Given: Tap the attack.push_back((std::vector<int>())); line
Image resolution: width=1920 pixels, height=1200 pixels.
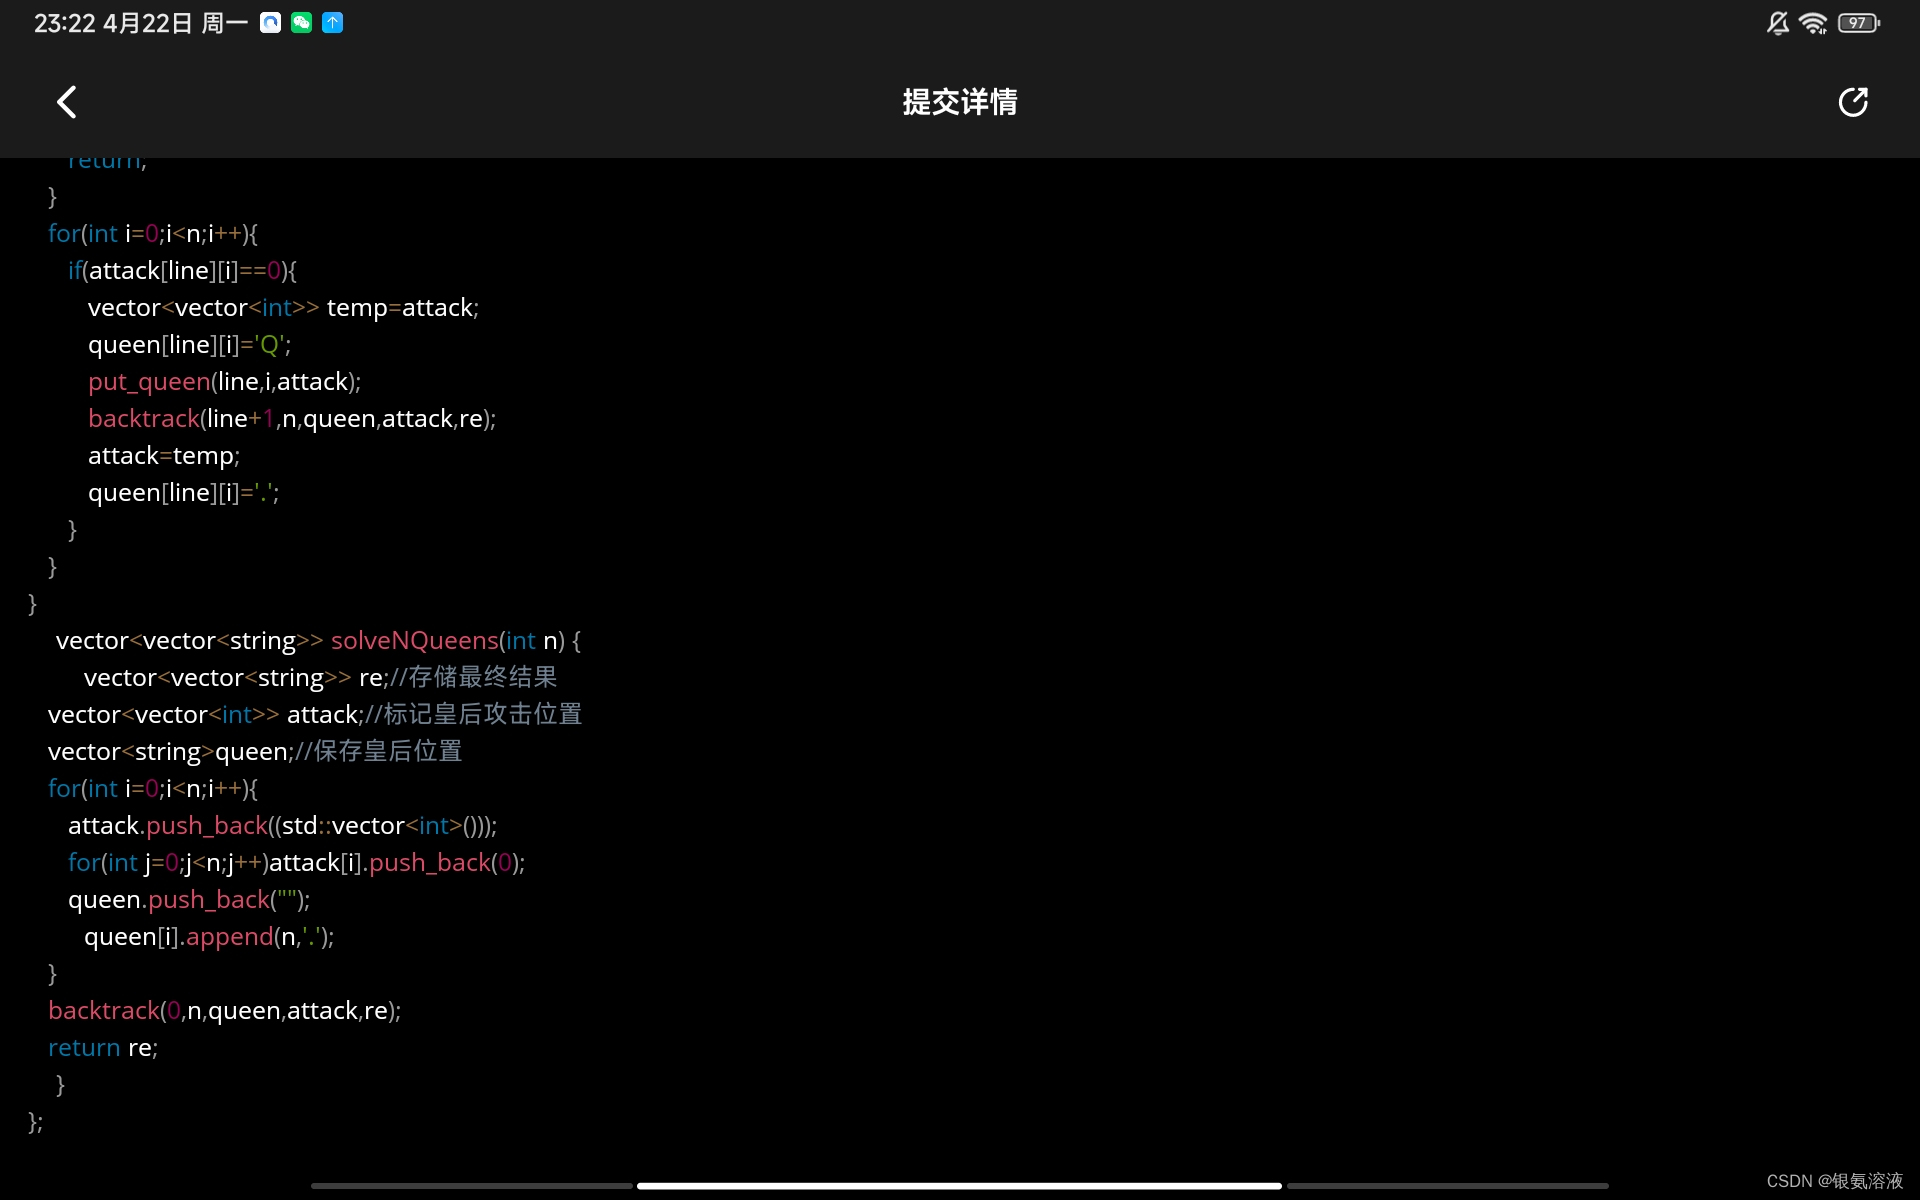Looking at the screenshot, I should pos(282,826).
